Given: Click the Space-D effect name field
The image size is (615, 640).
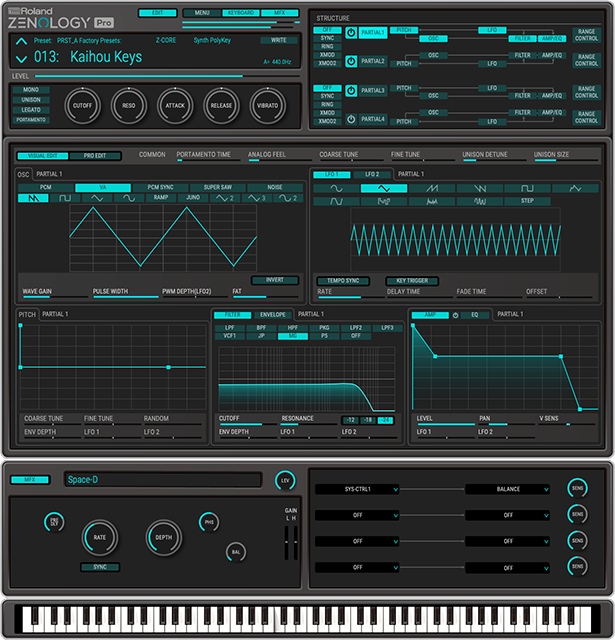Looking at the screenshot, I should pyautogui.click(x=163, y=480).
